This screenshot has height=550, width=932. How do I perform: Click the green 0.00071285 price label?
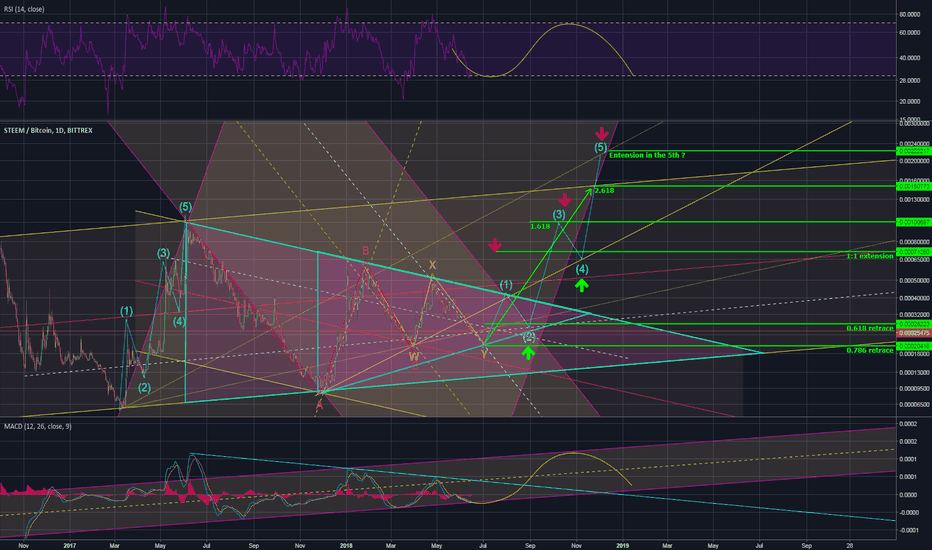pos(914,252)
